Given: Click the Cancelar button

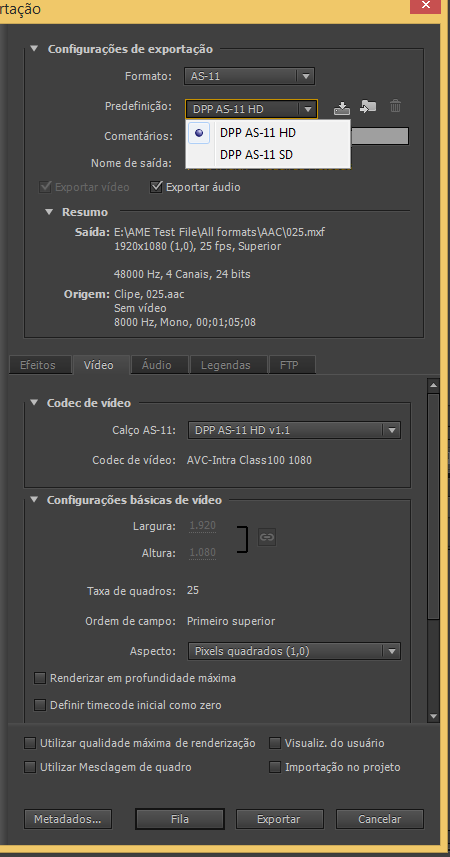Looking at the screenshot, I should tap(379, 819).
